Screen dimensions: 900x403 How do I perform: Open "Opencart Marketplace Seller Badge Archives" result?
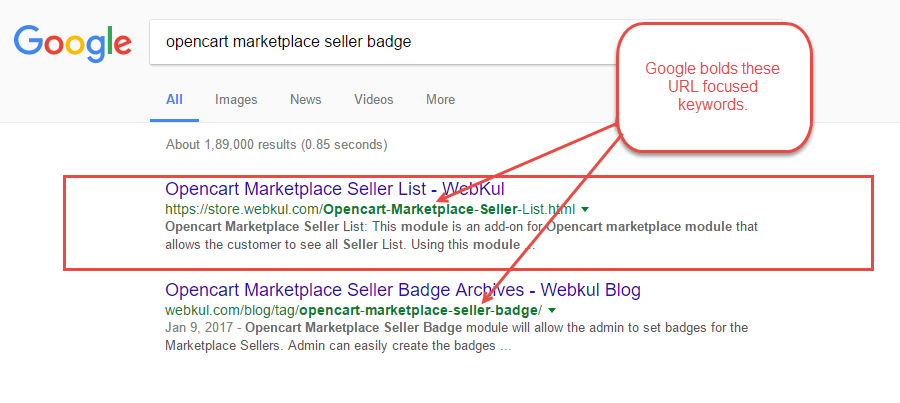coord(402,290)
